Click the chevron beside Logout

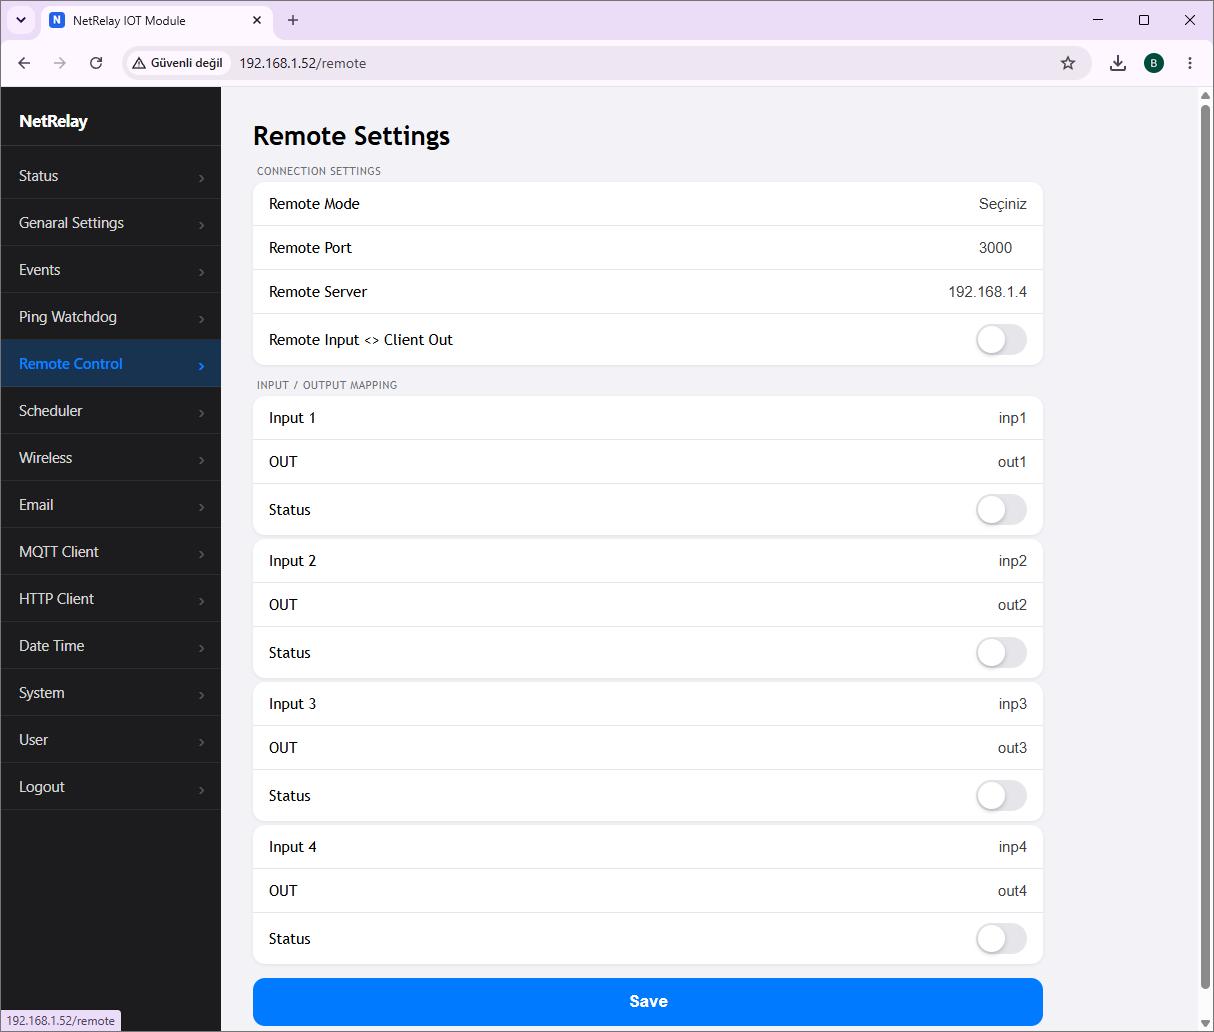point(201,789)
